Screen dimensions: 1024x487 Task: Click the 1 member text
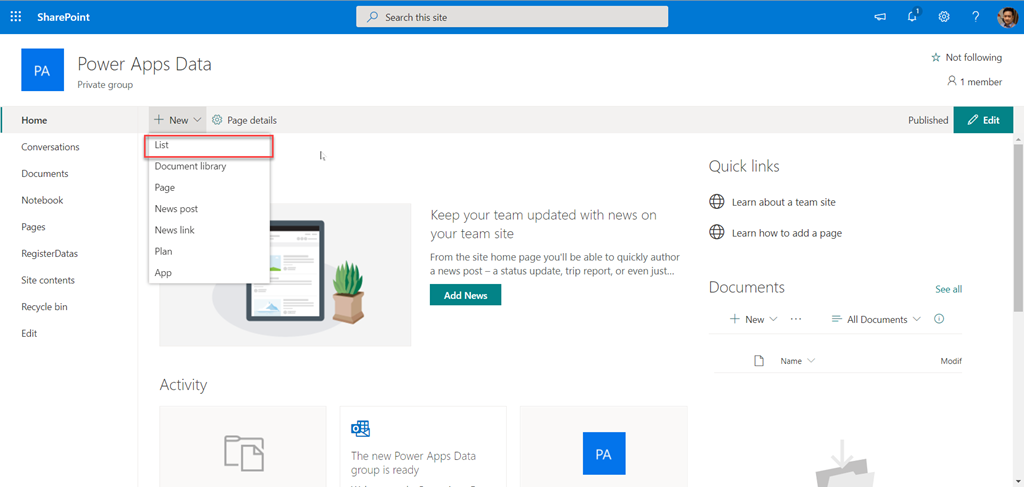click(x=981, y=82)
